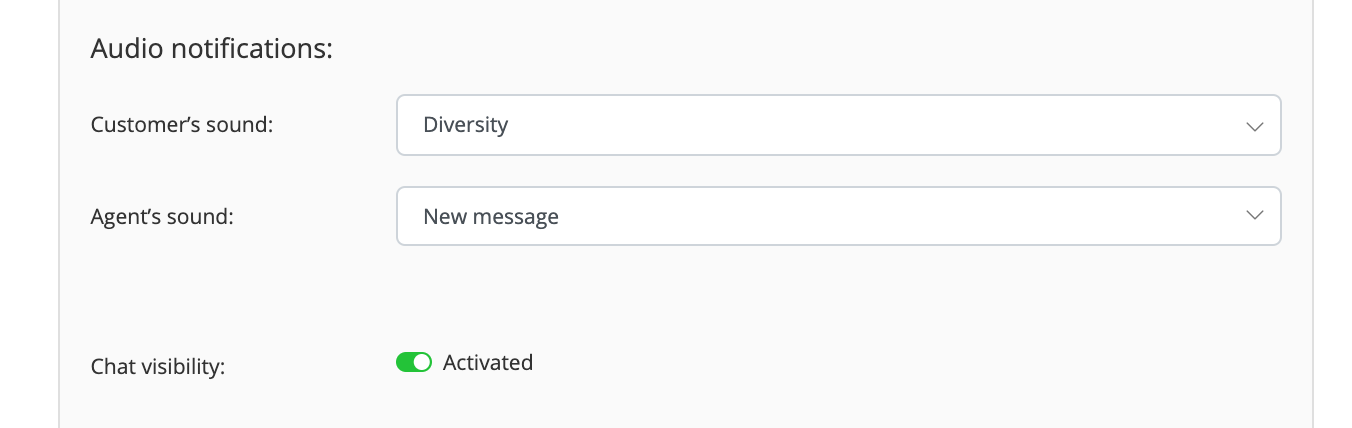Click the chevron in Customer's sound field
This screenshot has width=1352, height=428.
click(x=1254, y=126)
